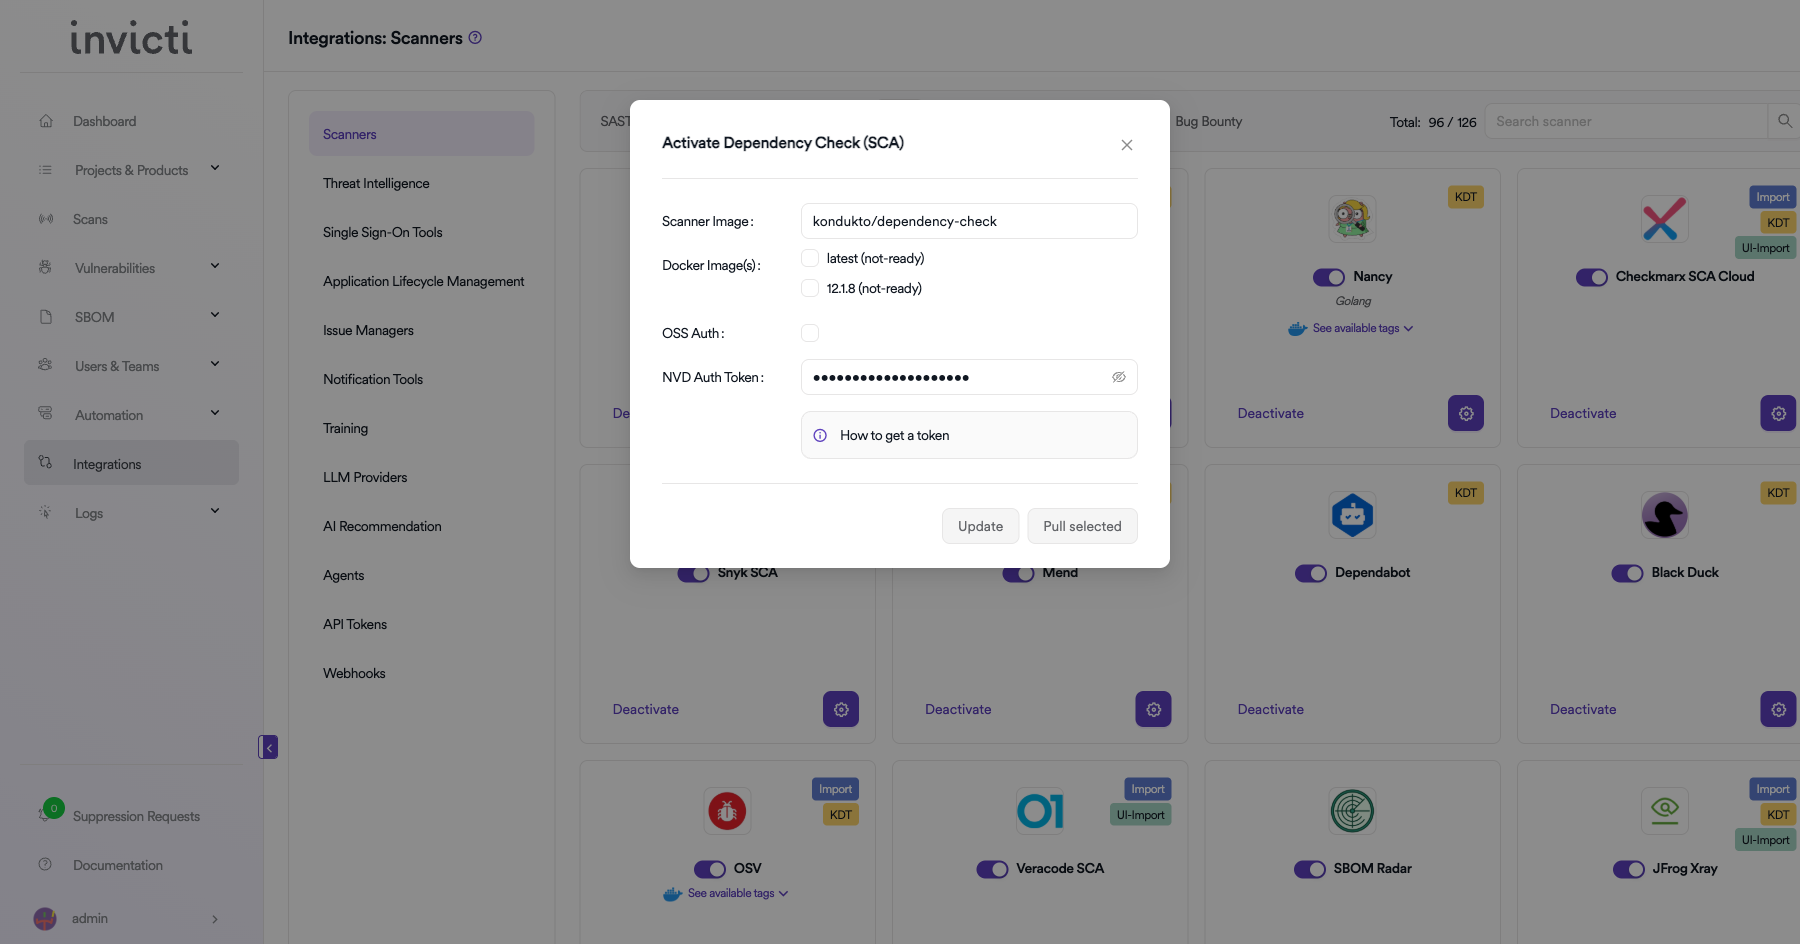Click the search magnifier icon
Viewport: 1800px width, 944px height.
click(1784, 121)
